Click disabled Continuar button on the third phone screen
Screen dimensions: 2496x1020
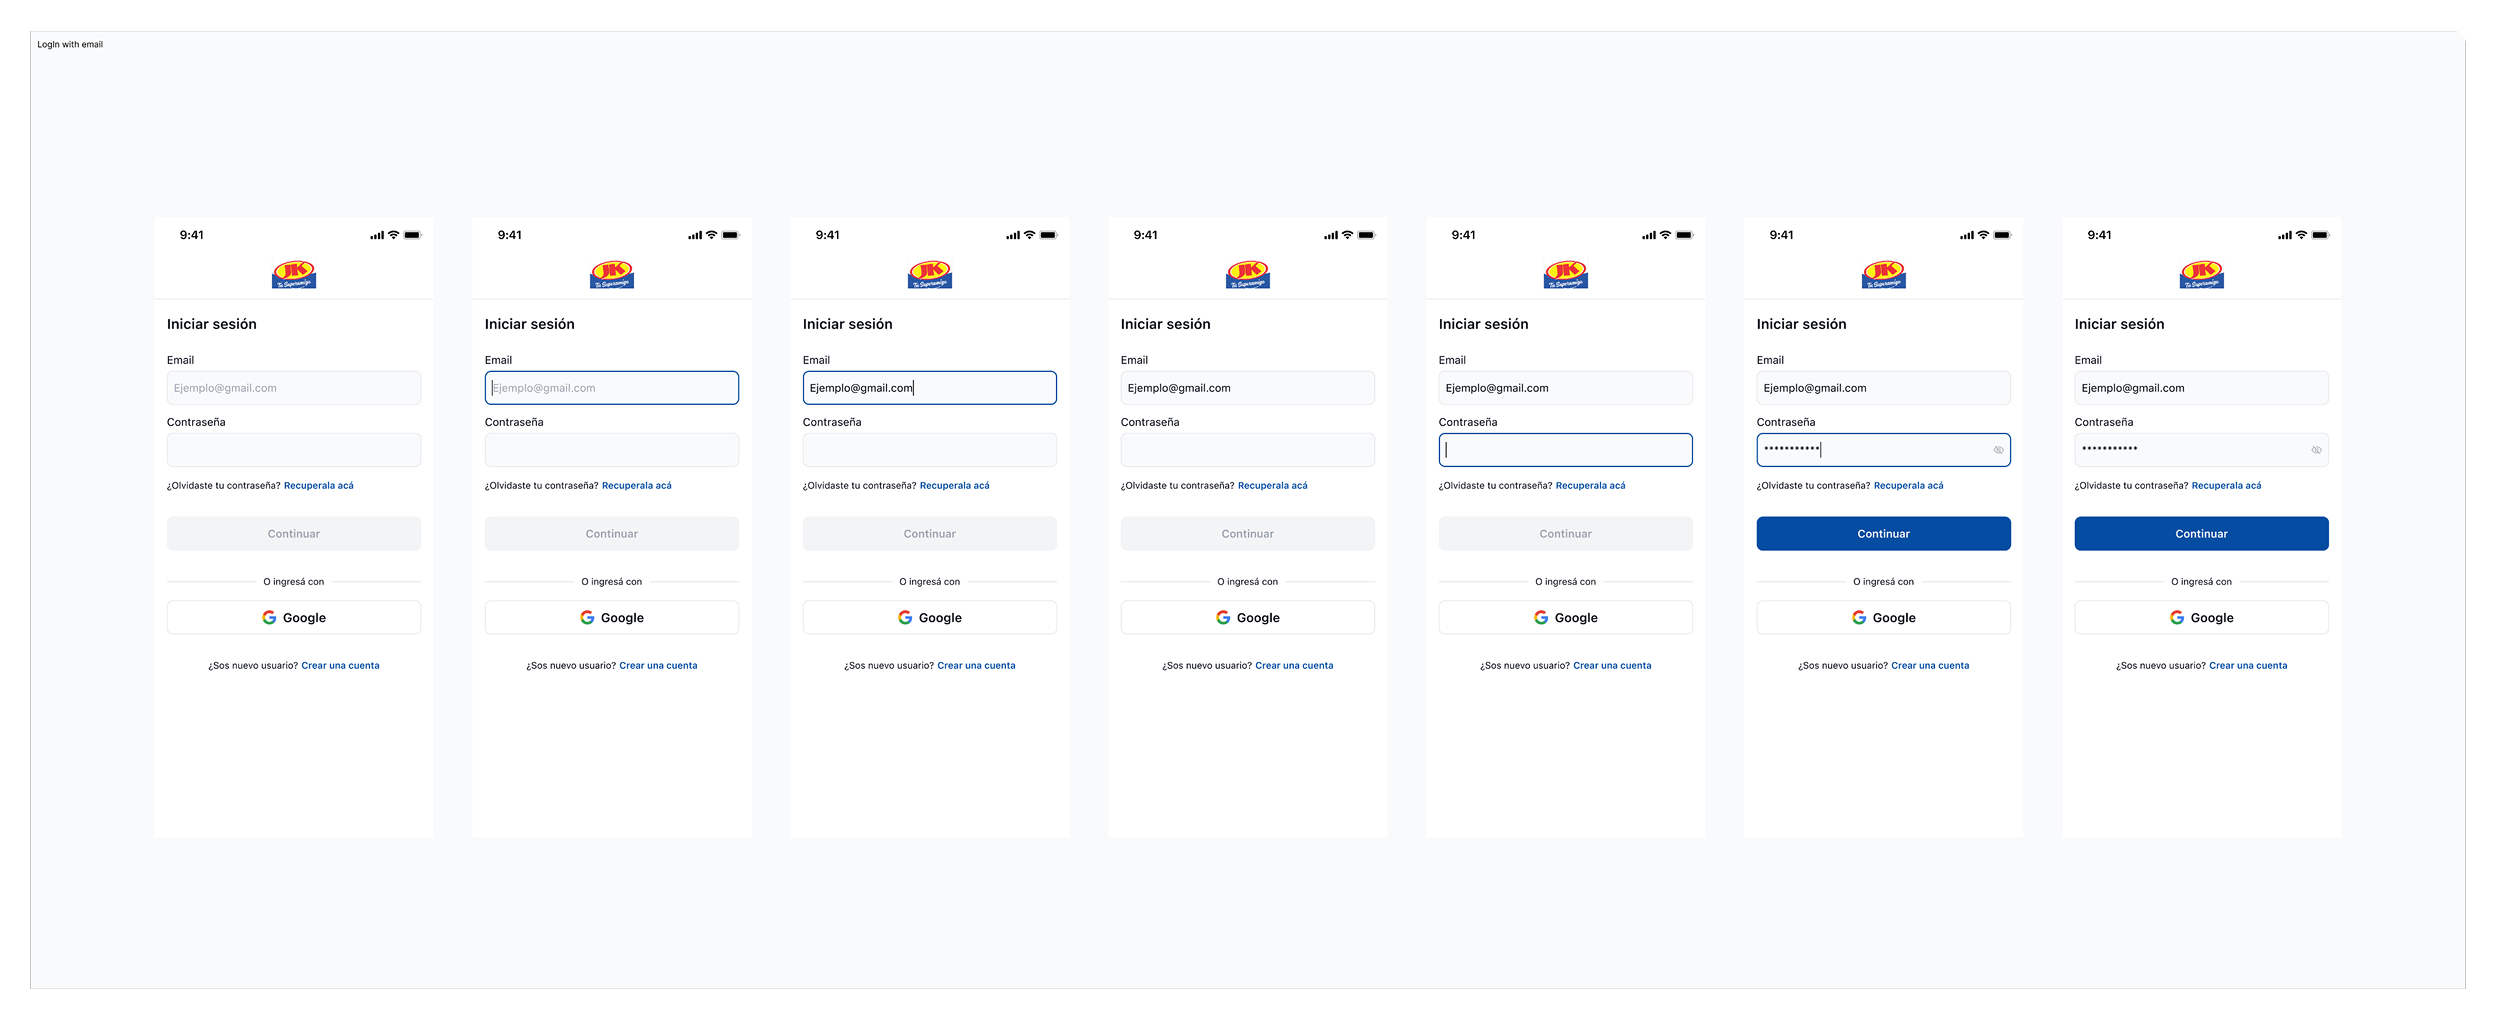(x=930, y=534)
